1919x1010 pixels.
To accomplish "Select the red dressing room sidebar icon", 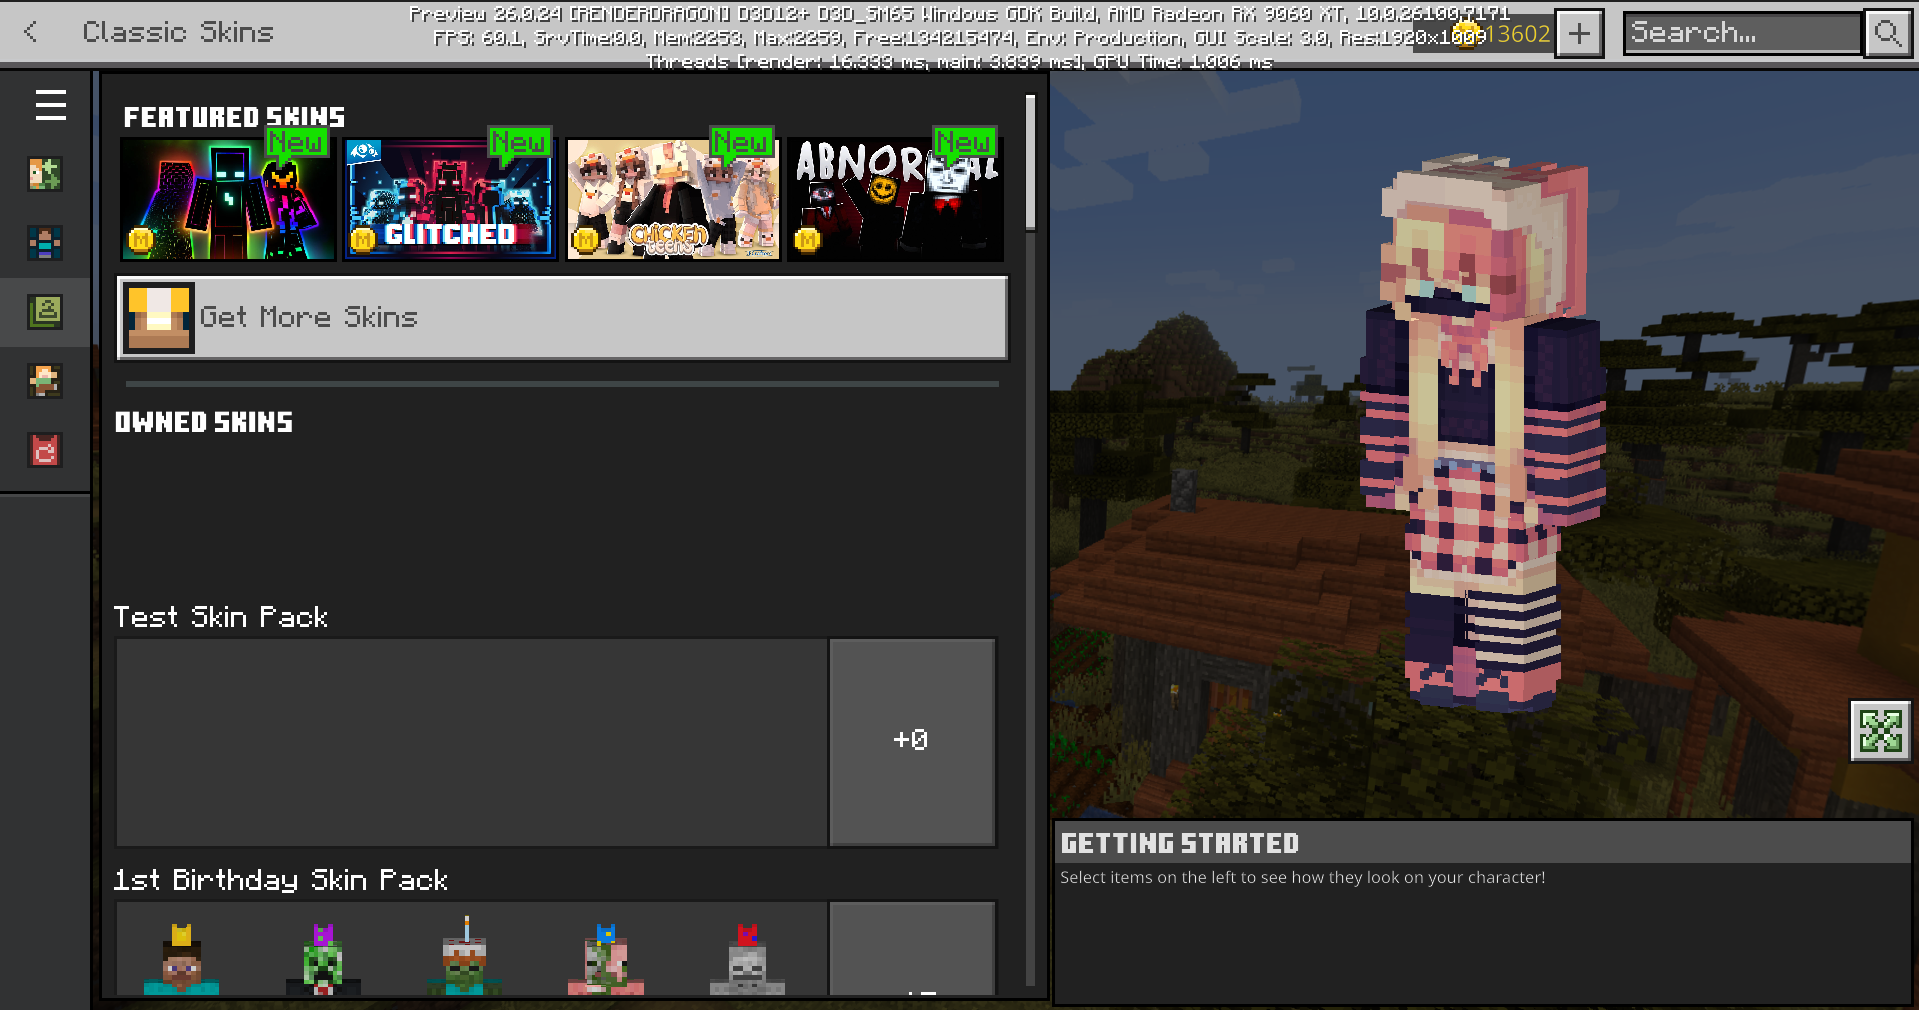I will 45,451.
